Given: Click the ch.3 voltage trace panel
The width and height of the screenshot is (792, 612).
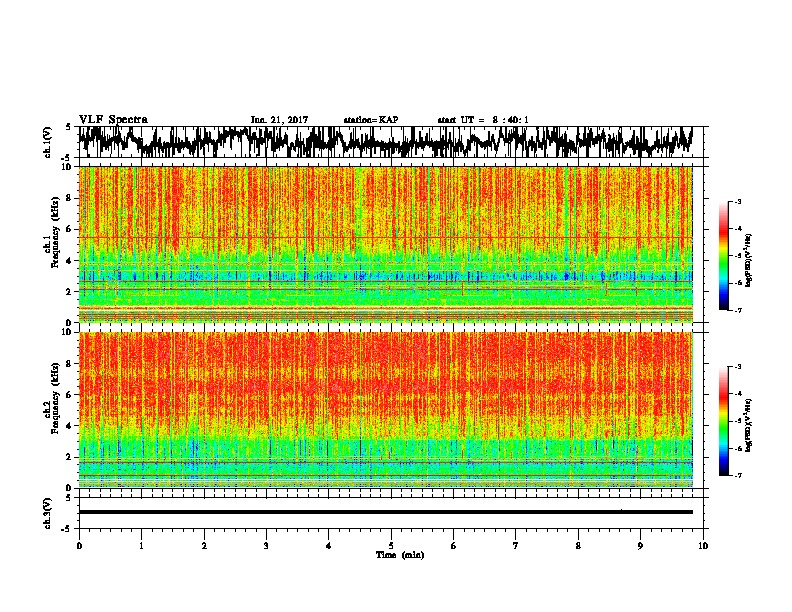Looking at the screenshot, I should click(390, 513).
